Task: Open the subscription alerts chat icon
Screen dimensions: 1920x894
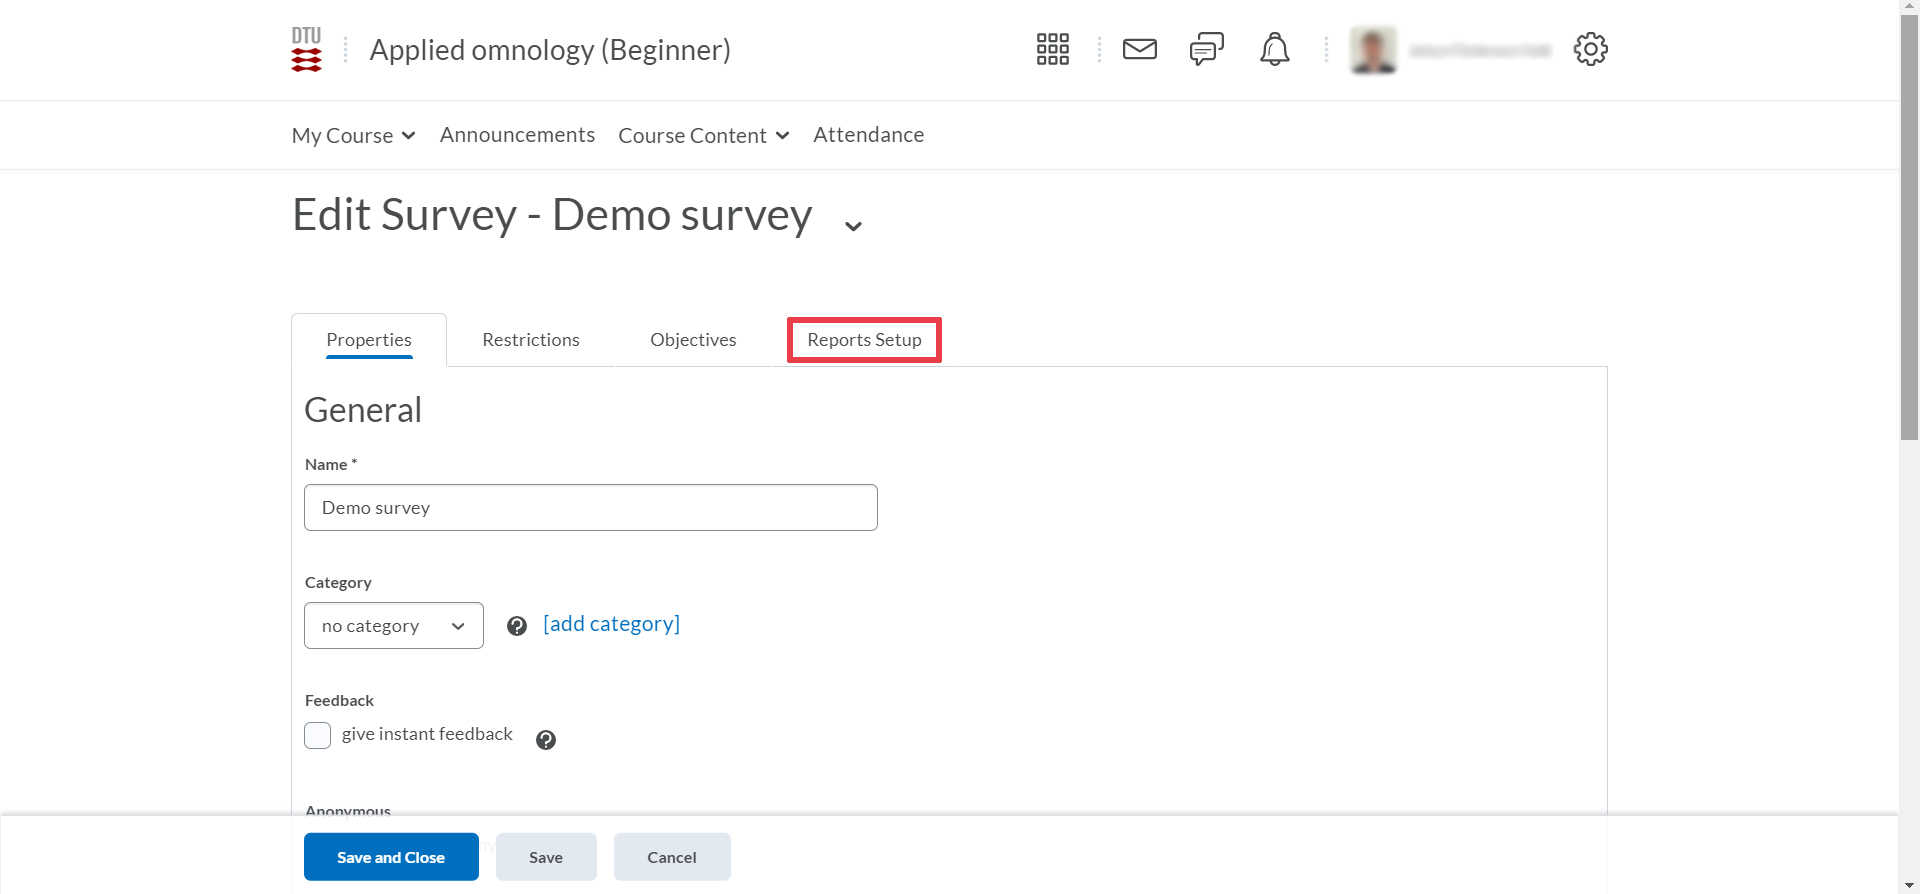Action: click(x=1206, y=49)
